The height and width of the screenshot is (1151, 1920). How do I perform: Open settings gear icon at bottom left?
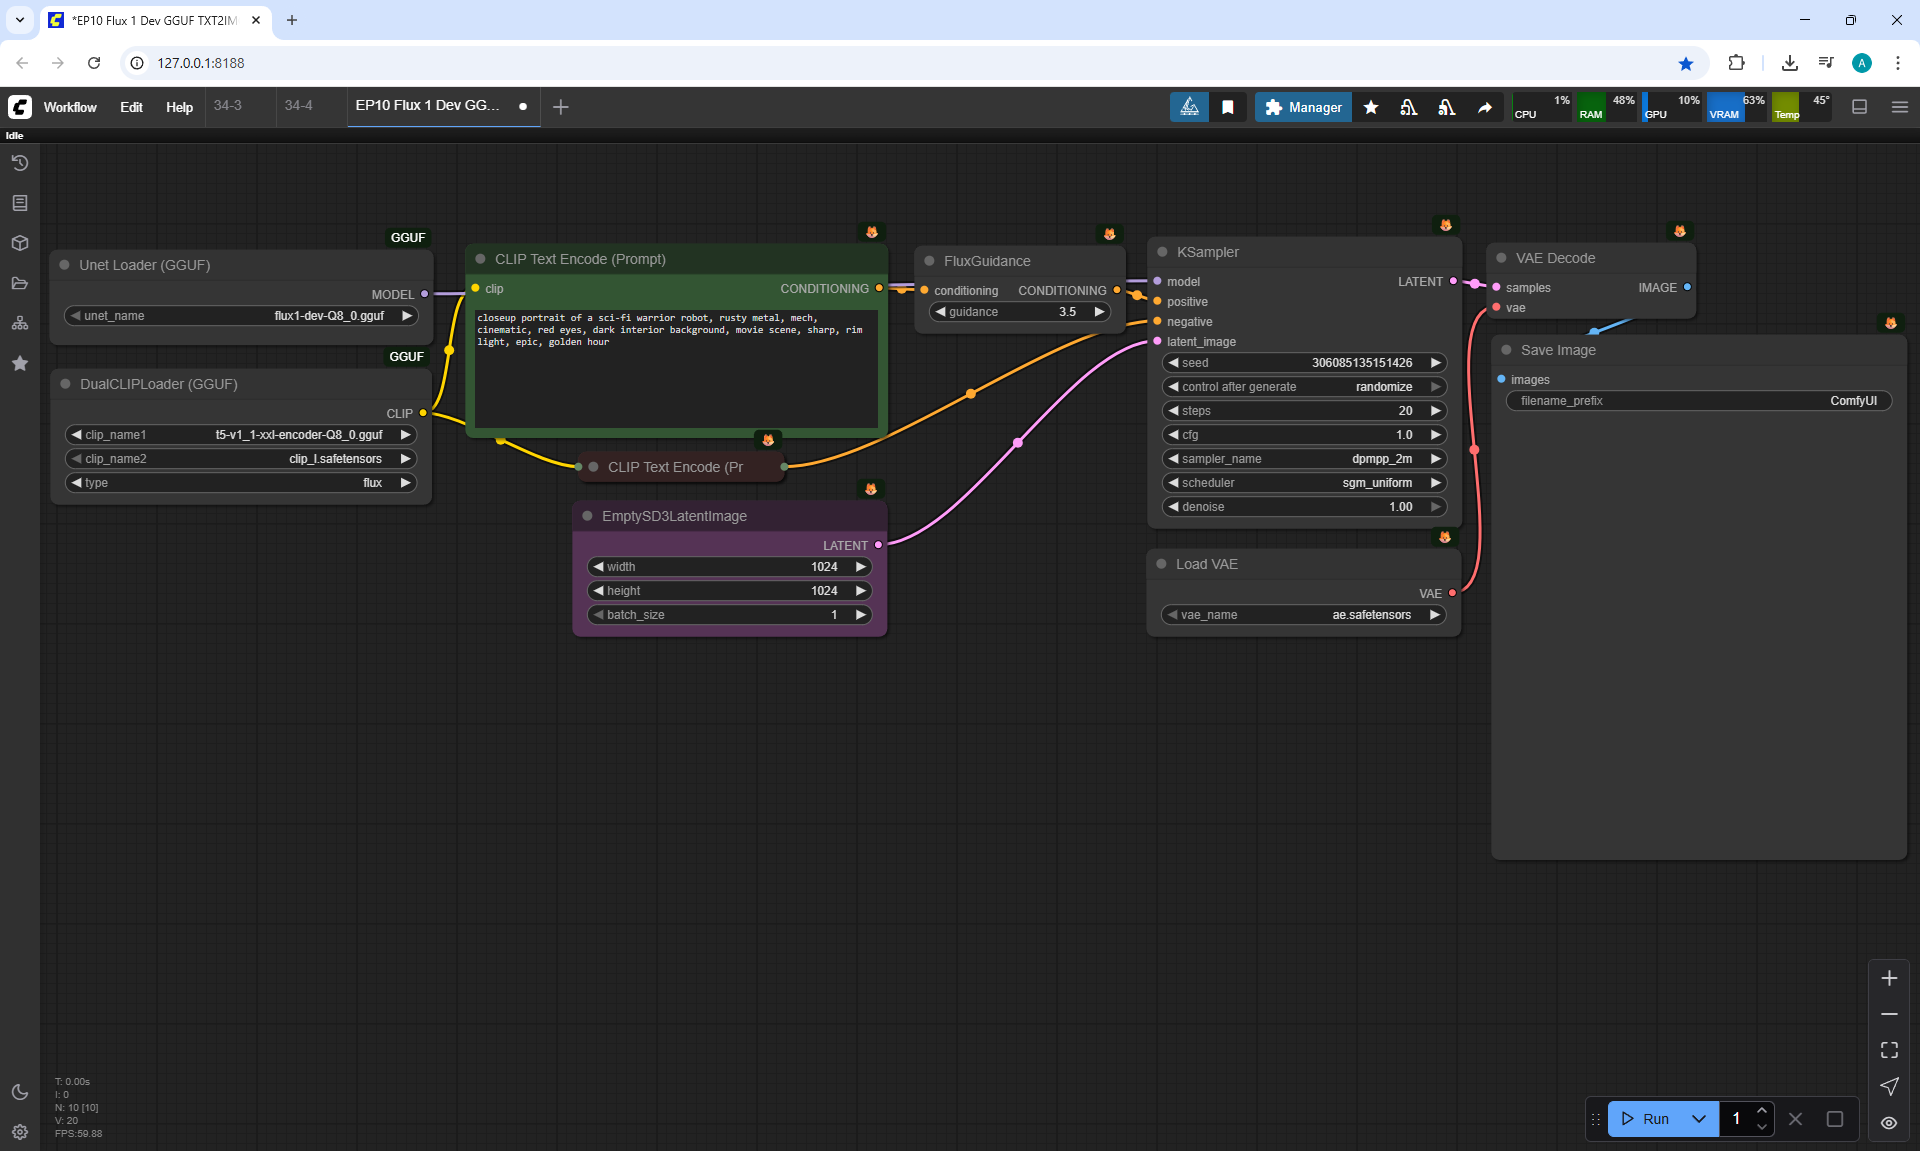[20, 1132]
